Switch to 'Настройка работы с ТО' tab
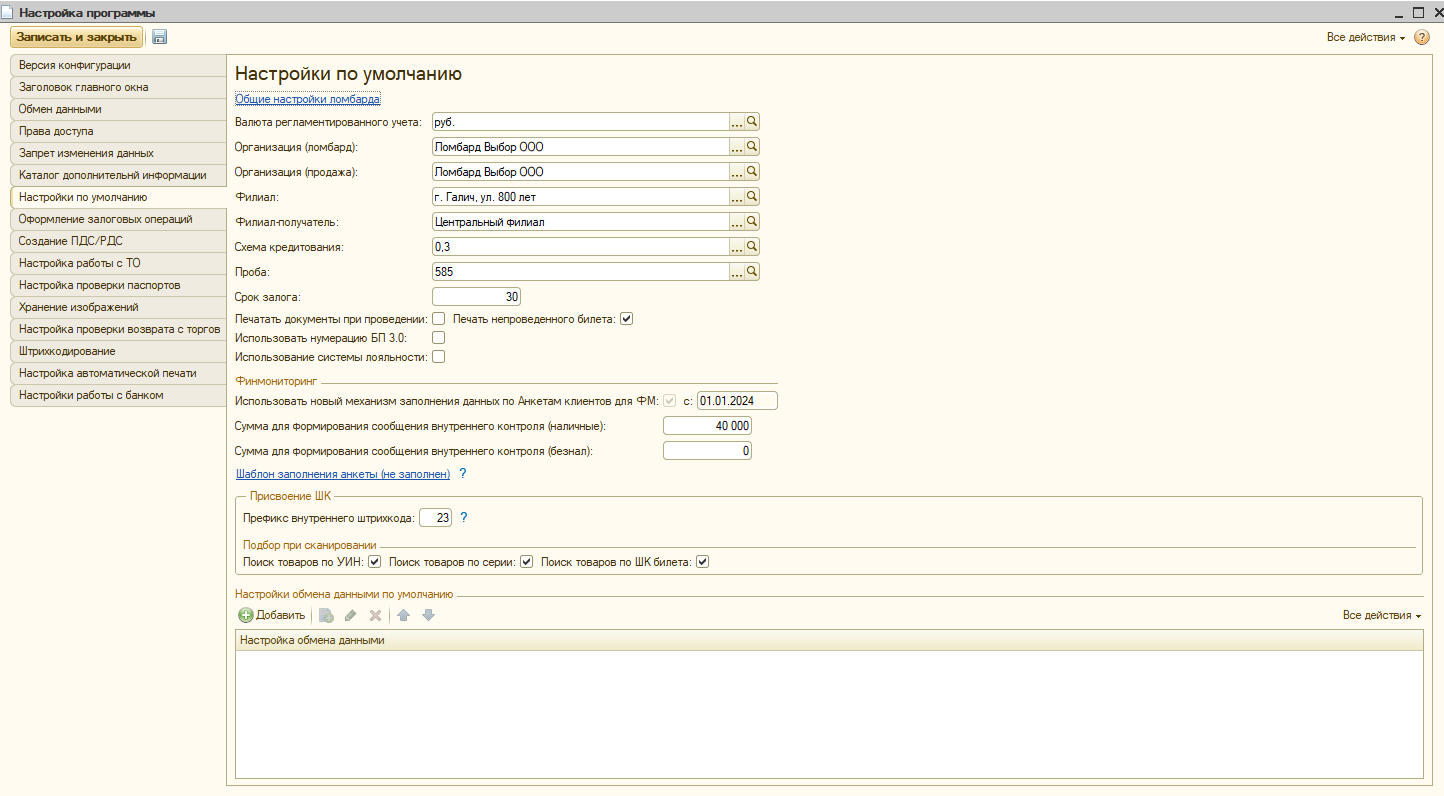 pos(117,263)
